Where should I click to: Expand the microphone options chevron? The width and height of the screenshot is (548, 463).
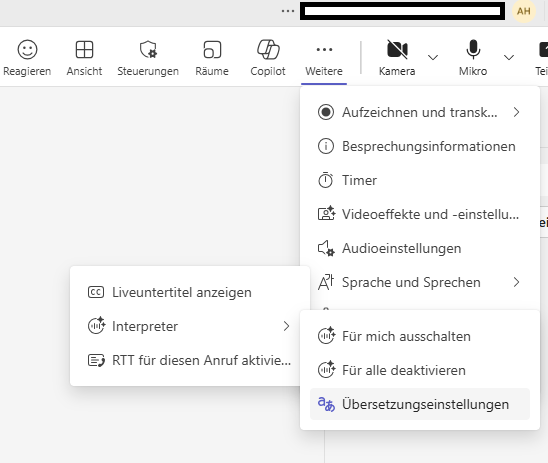click(509, 57)
